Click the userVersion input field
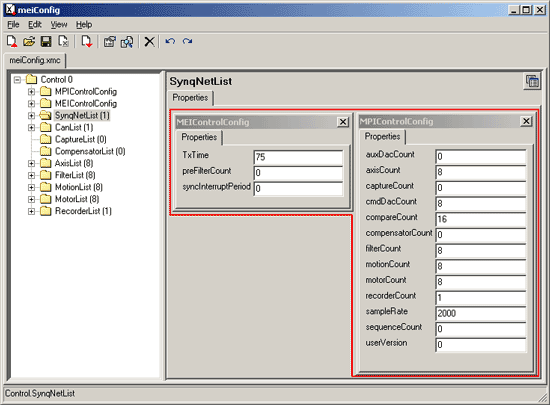 [481, 345]
